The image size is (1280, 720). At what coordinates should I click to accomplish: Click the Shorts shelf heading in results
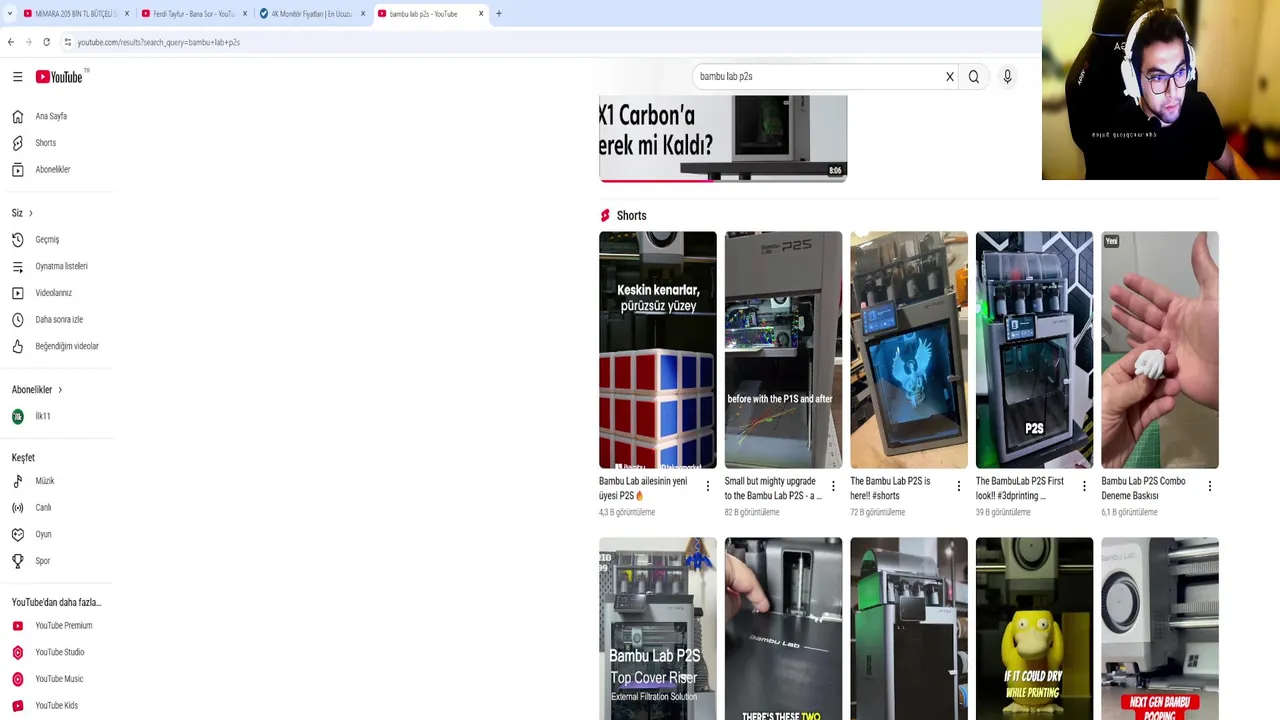(631, 216)
